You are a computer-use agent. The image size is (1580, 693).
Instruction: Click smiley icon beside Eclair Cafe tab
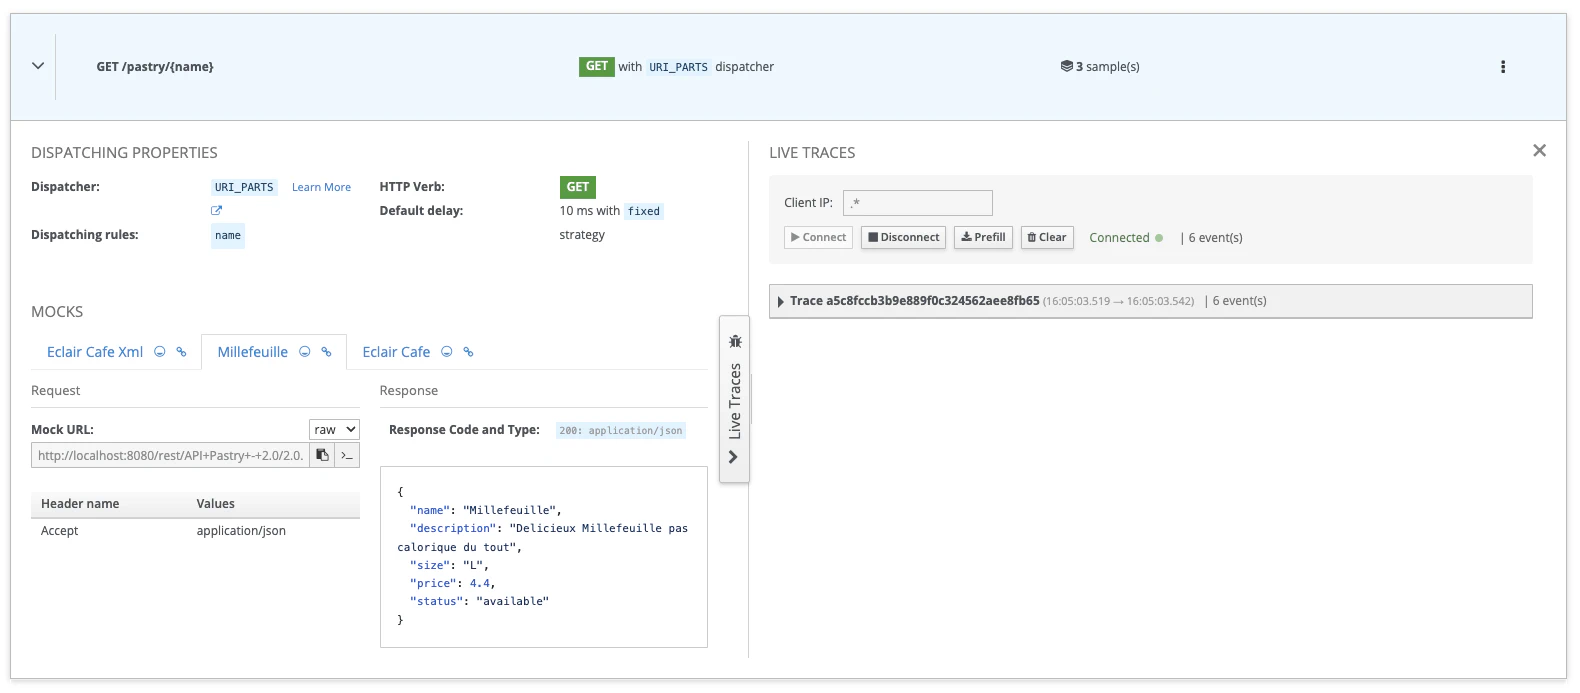click(447, 352)
